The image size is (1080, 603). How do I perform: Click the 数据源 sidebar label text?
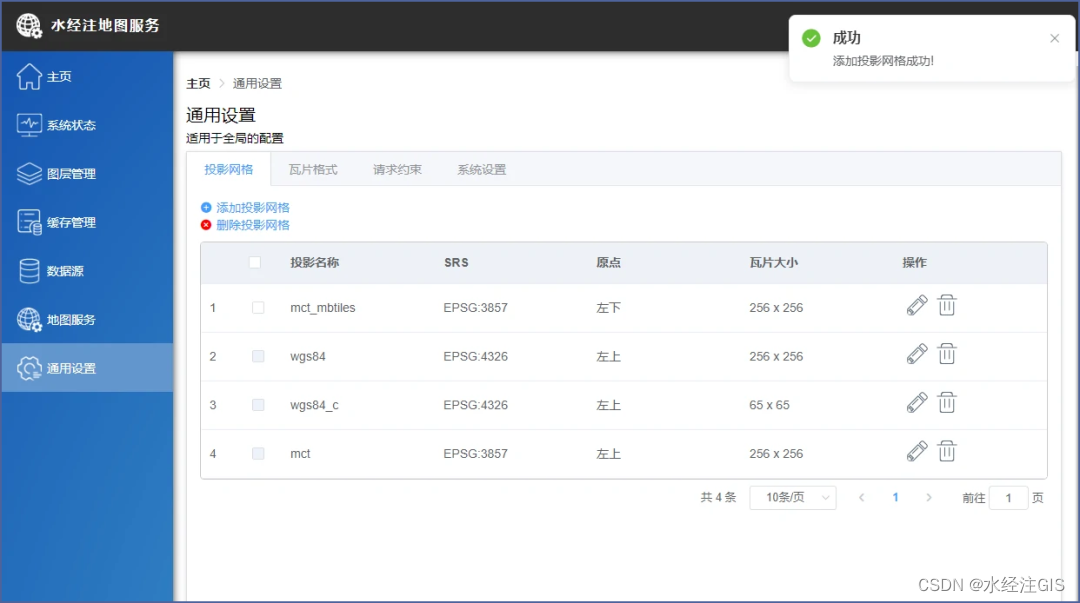(x=65, y=271)
